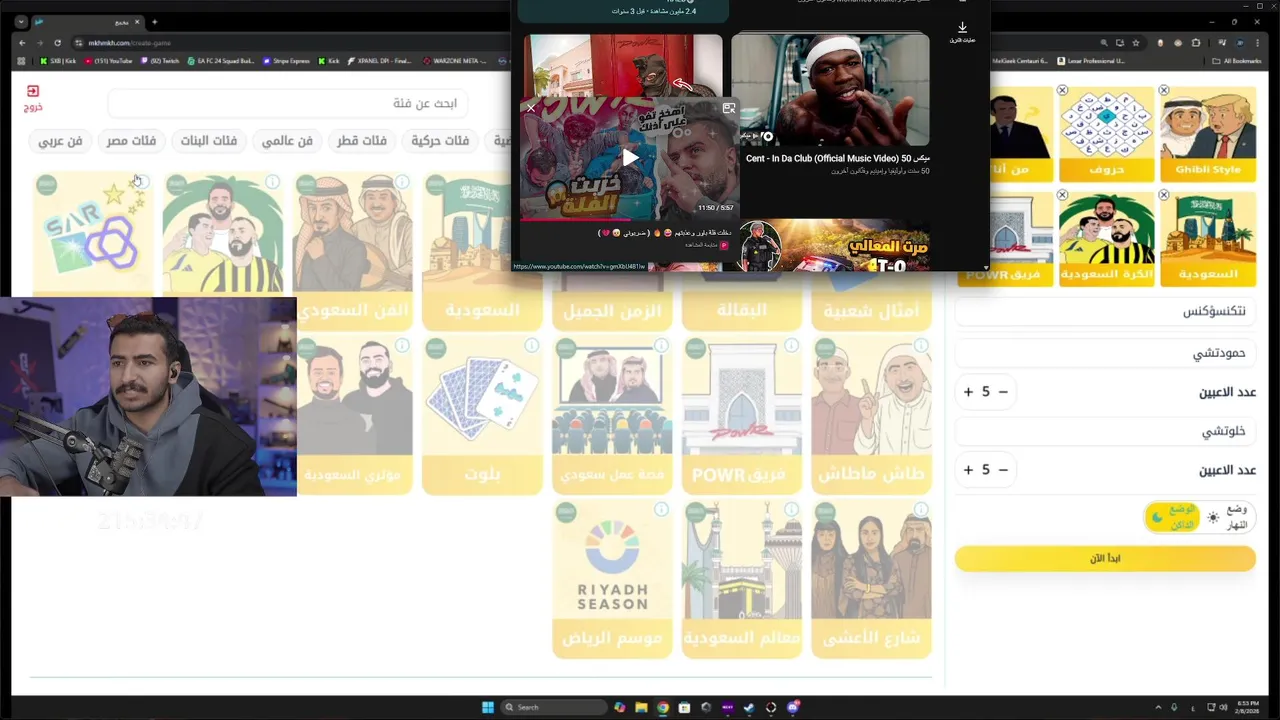The height and width of the screenshot is (720, 1280).
Task: Select the فن عربي category chip
Action: point(60,141)
